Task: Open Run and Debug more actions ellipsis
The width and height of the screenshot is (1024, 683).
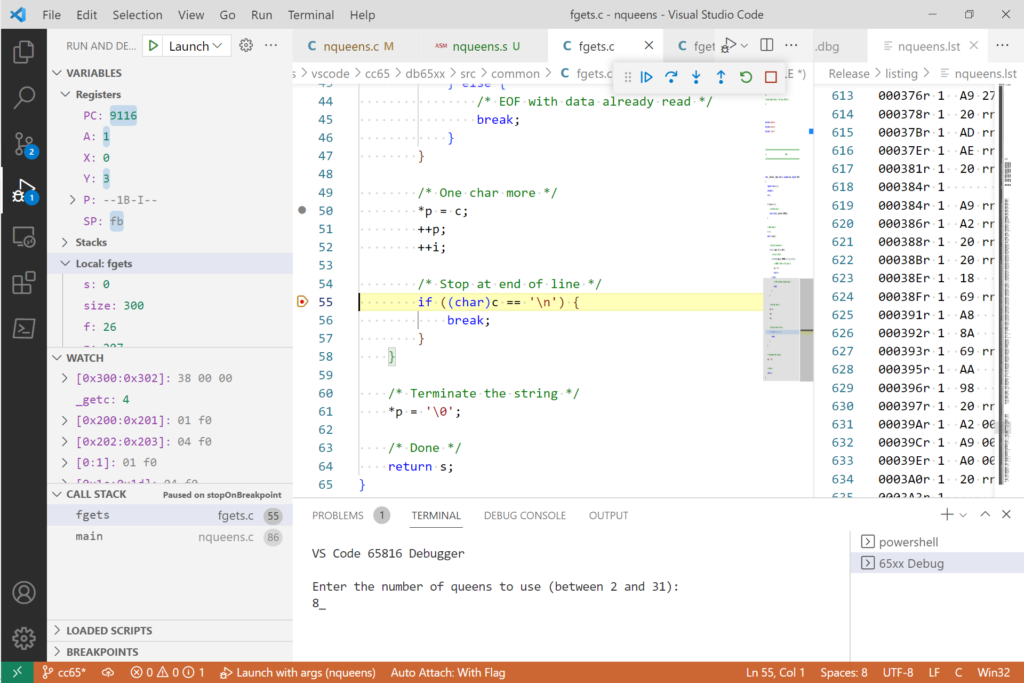Action: 271,45
